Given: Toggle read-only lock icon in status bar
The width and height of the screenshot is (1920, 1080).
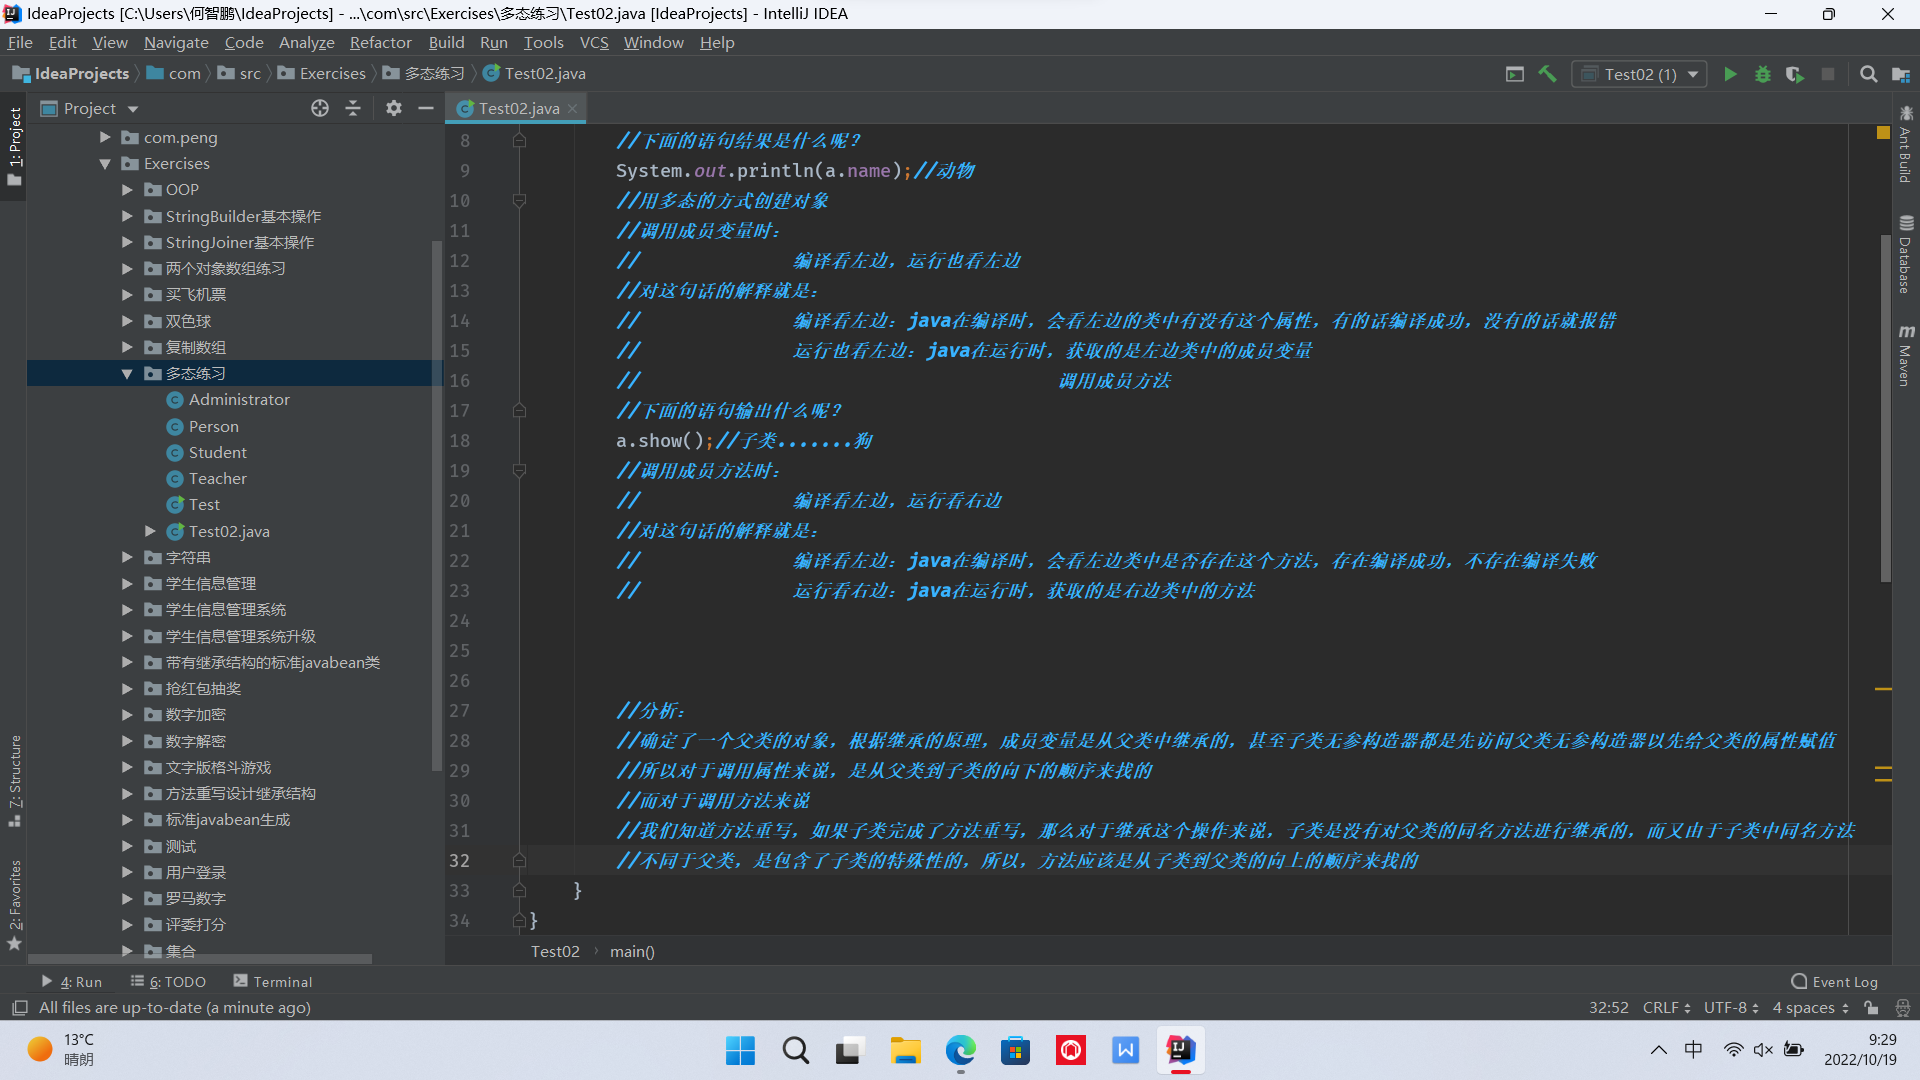Looking at the screenshot, I should point(1871,1008).
